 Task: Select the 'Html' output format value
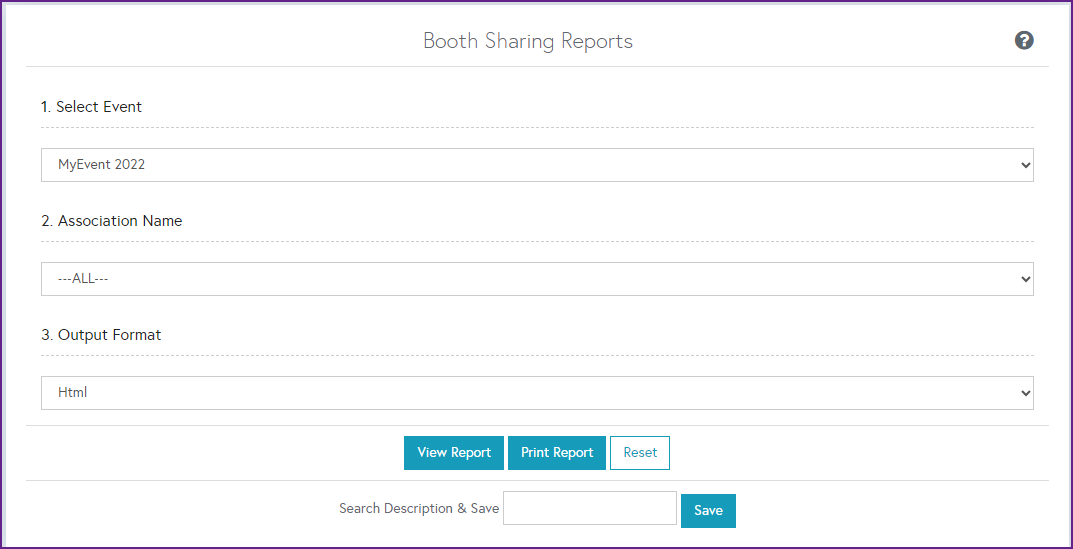tap(73, 393)
